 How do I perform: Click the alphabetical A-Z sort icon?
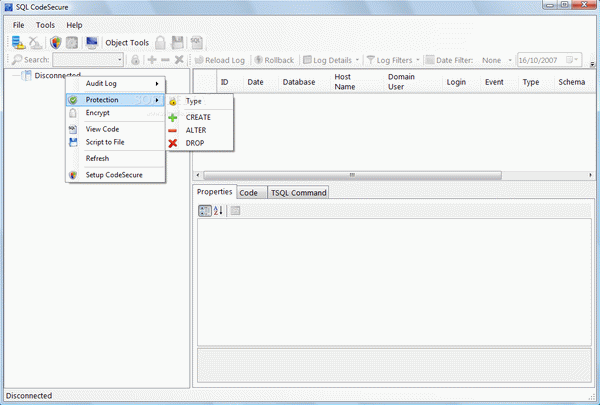(218, 211)
